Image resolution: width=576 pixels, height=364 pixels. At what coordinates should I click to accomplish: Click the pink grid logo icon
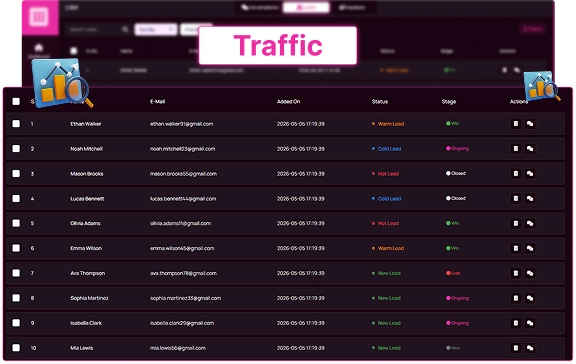[40, 17]
